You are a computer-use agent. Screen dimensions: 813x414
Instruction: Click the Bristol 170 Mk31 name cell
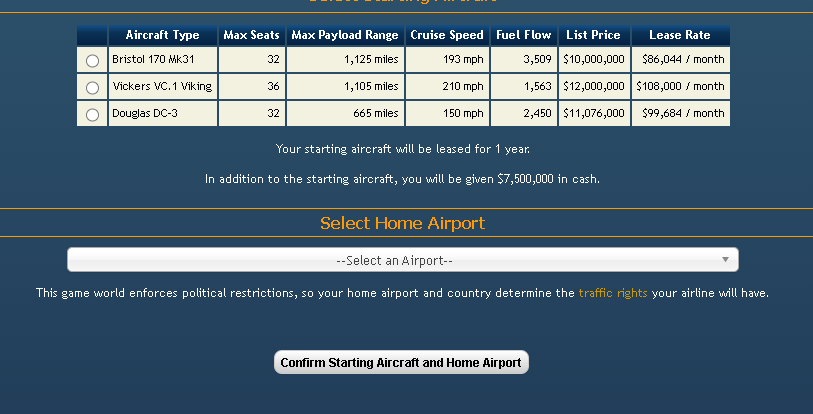click(163, 59)
